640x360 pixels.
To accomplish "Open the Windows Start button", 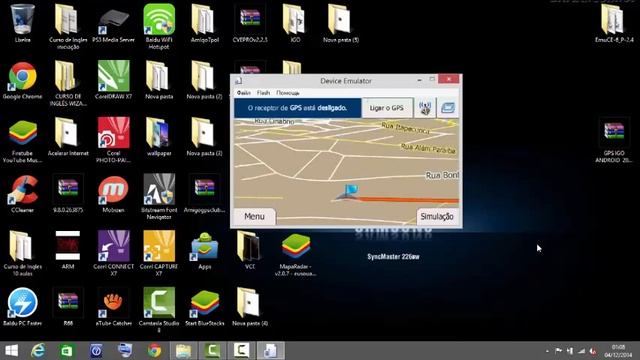I will [x=11, y=351].
